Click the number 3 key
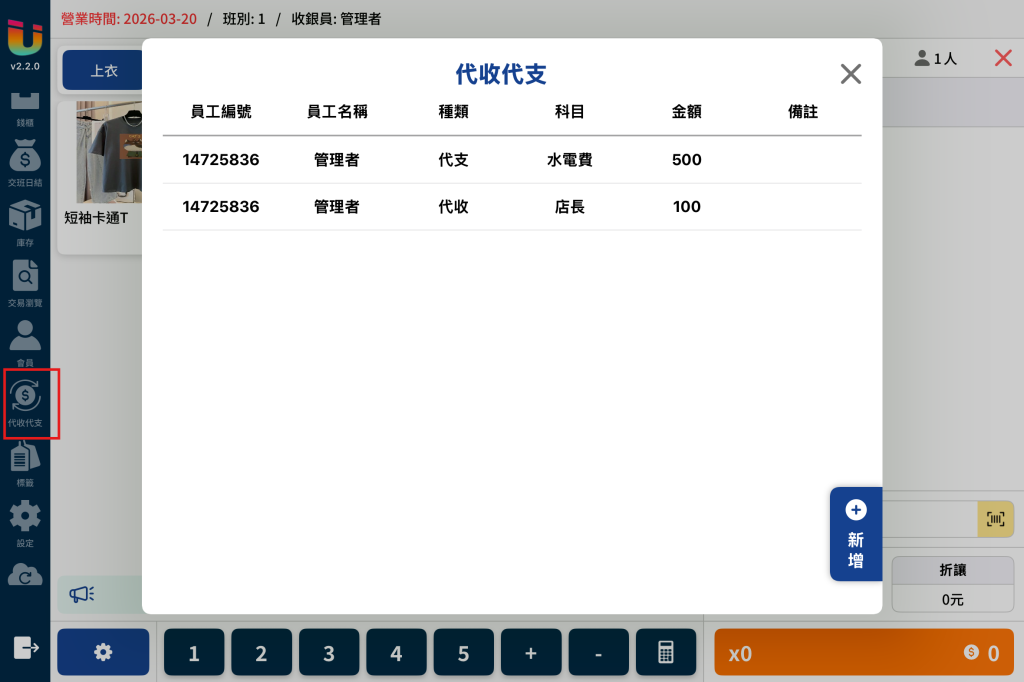1024x682 pixels. pyautogui.click(x=328, y=652)
